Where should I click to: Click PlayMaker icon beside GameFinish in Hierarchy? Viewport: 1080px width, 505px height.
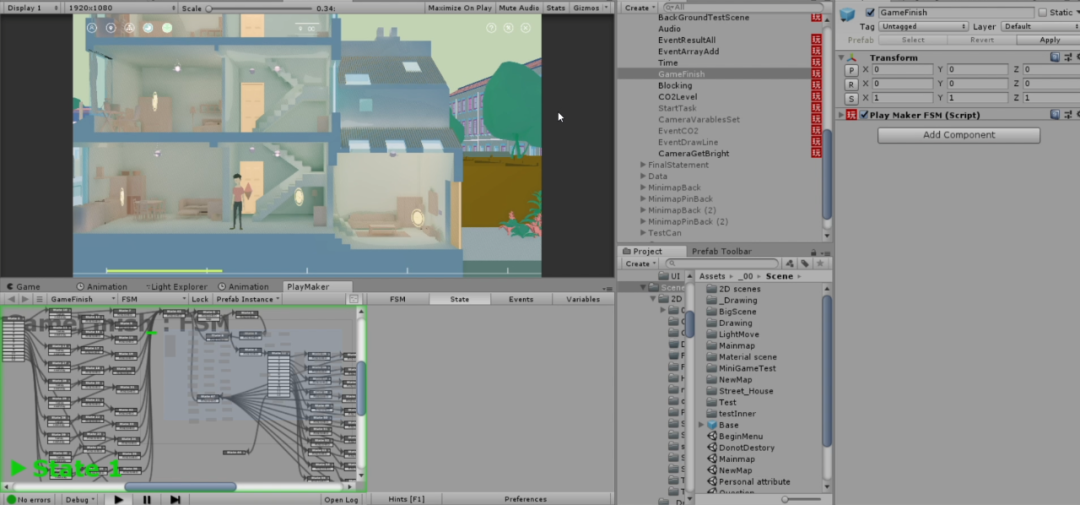(816, 74)
